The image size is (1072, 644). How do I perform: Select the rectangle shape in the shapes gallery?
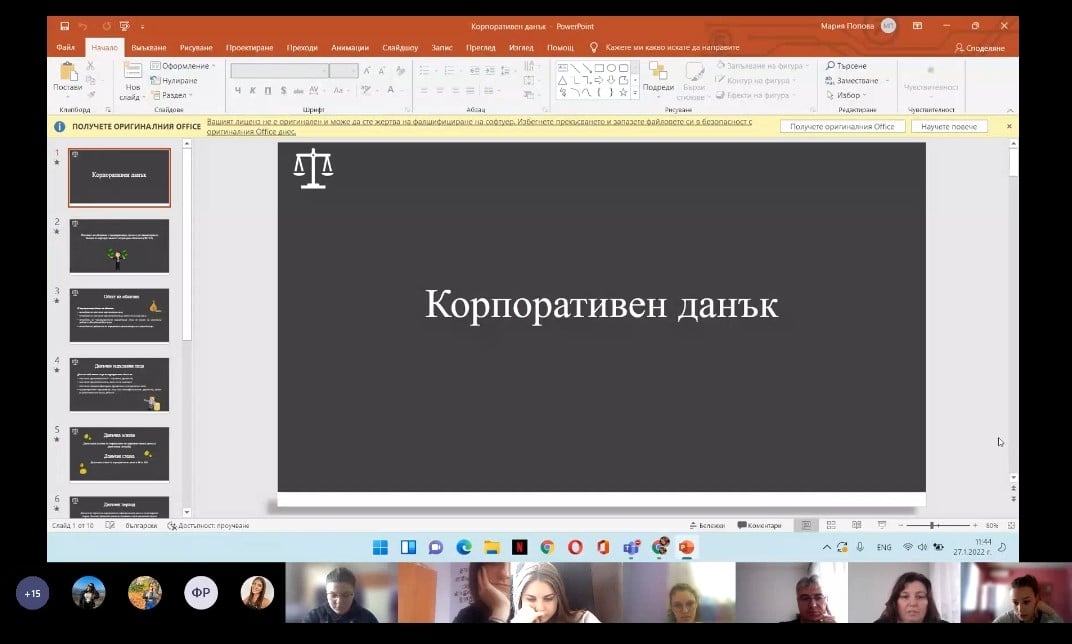click(599, 68)
